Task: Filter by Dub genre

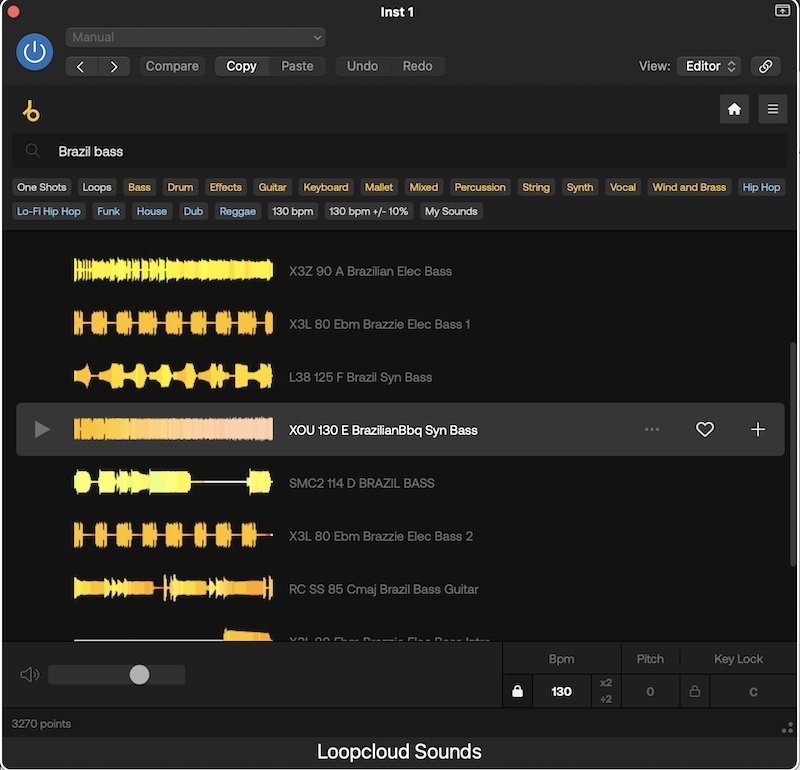Action: tap(193, 211)
